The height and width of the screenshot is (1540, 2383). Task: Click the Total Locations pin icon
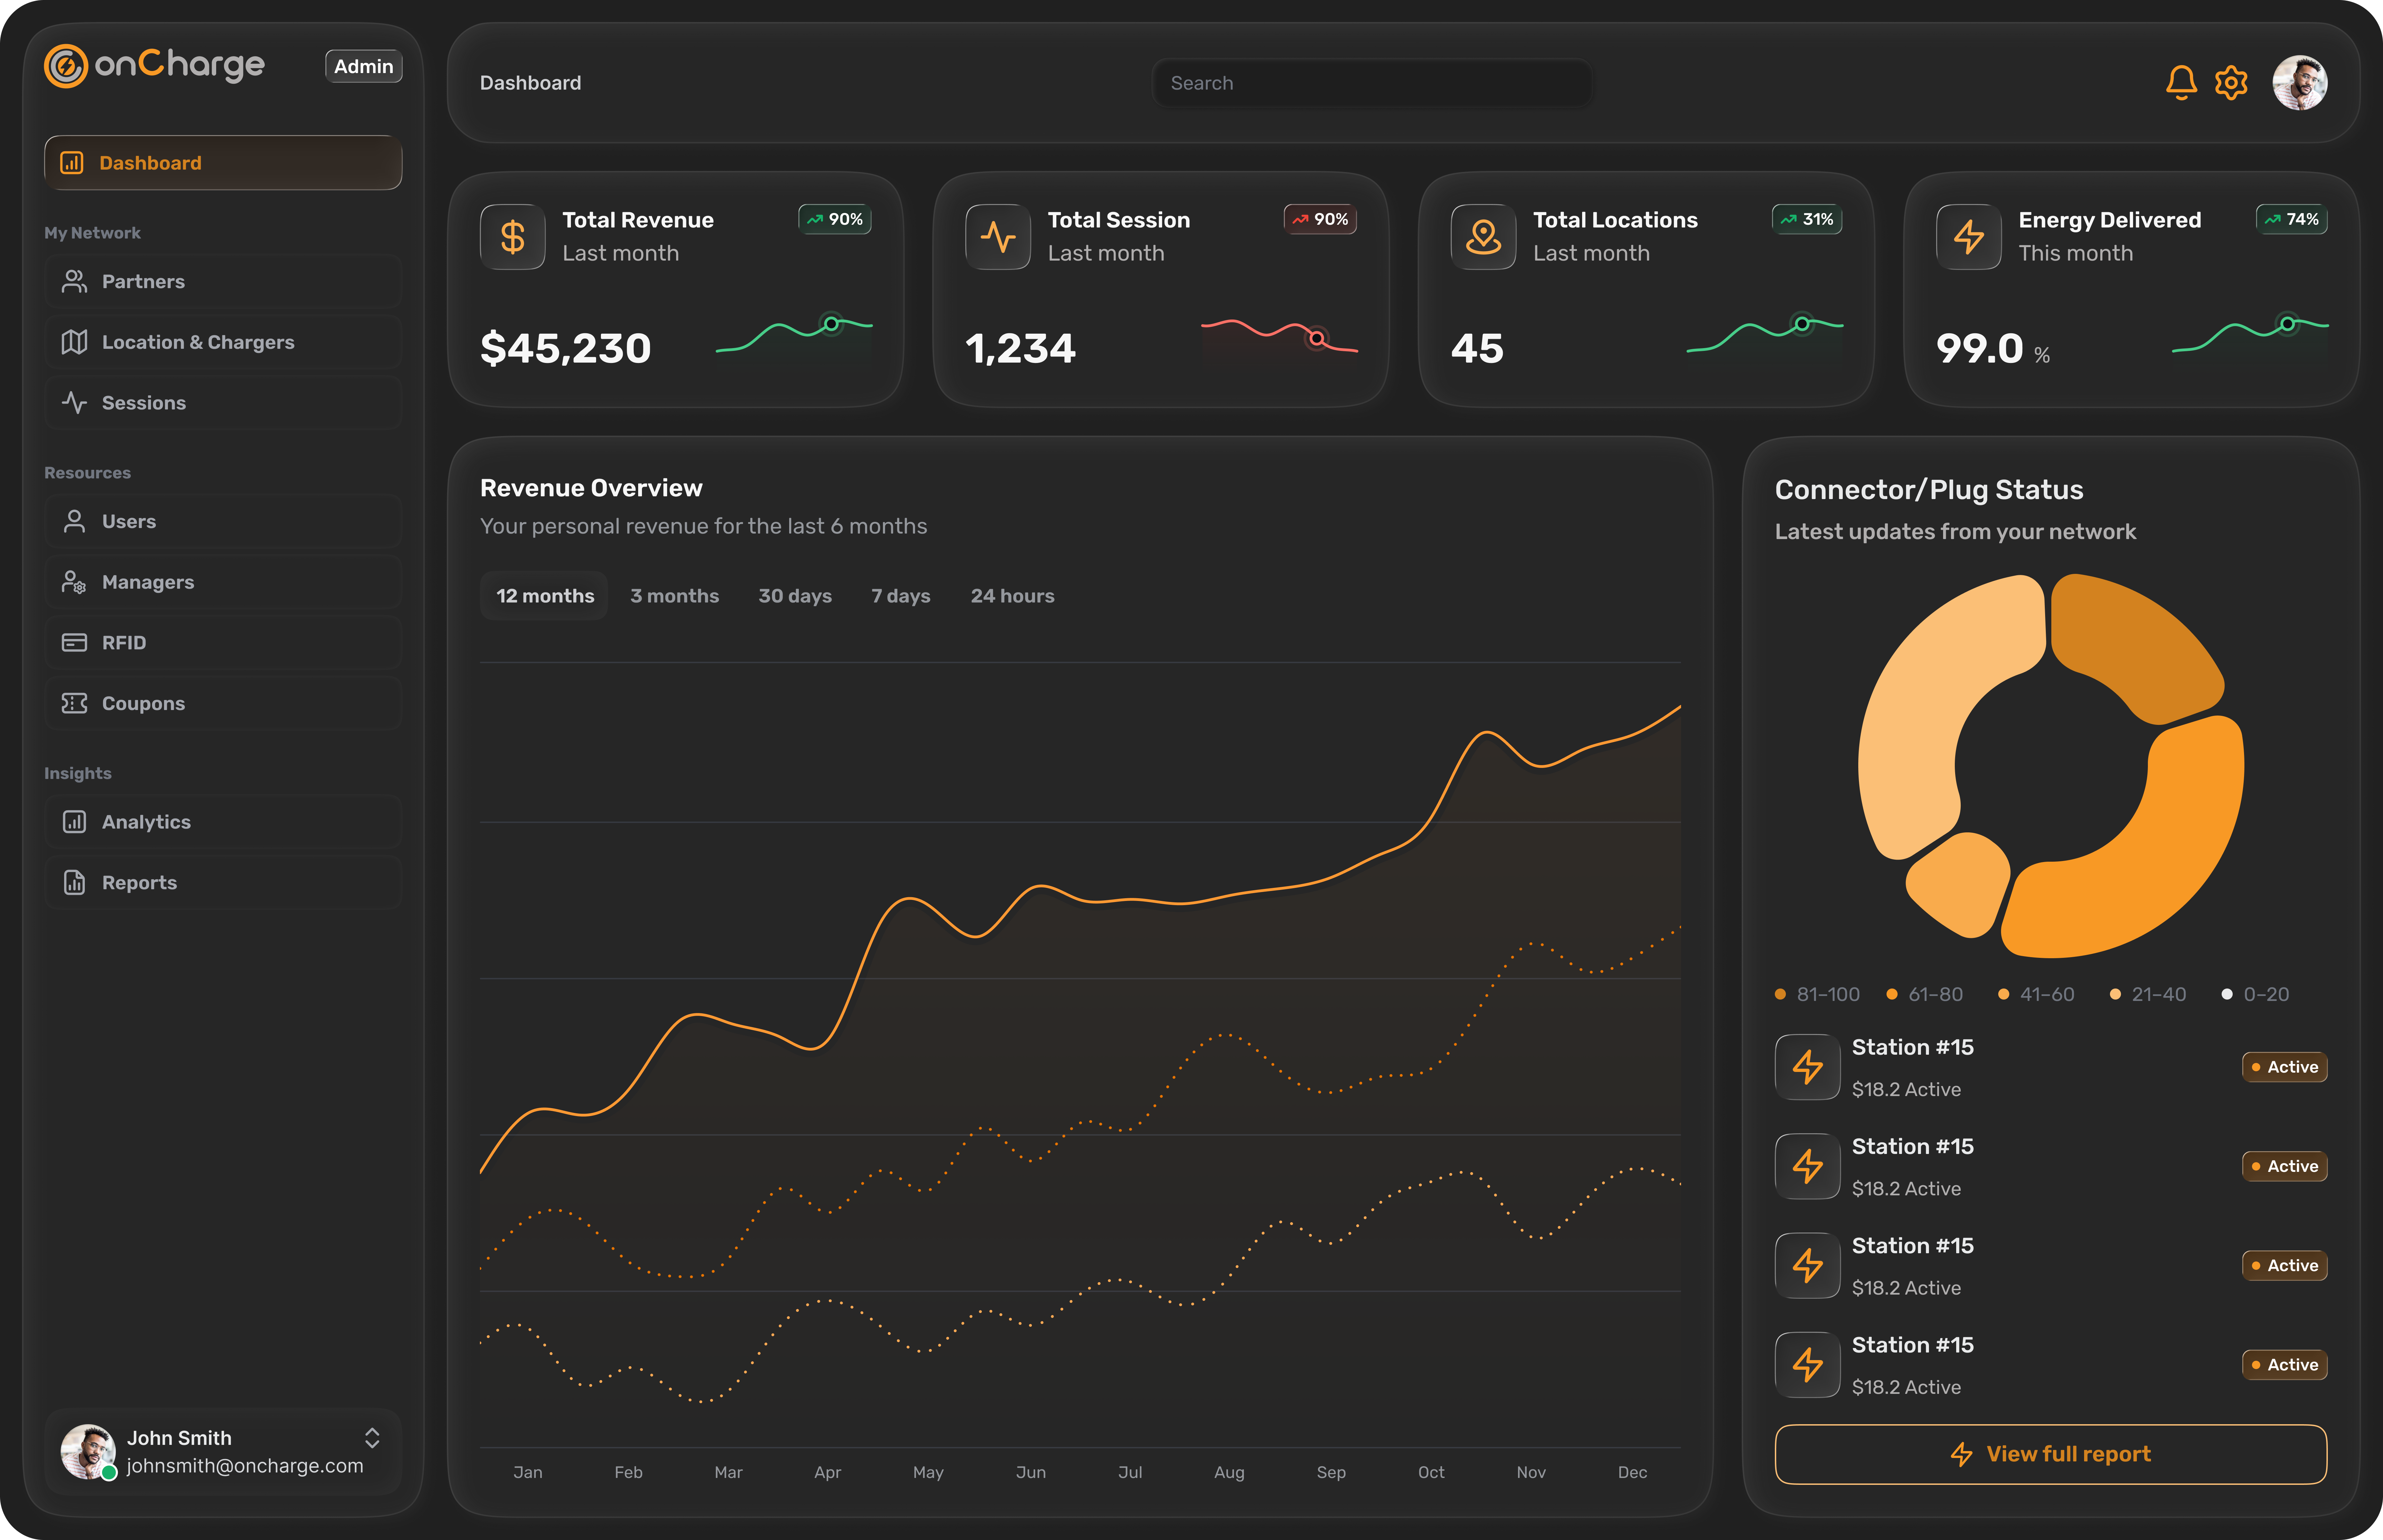pos(1483,237)
